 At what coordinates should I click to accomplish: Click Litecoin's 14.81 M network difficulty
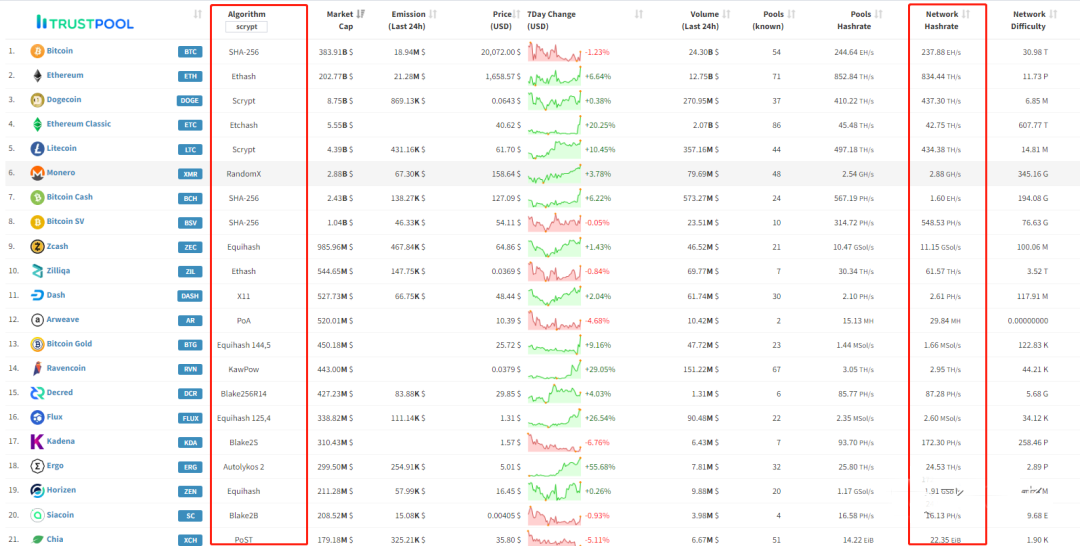tap(1031, 149)
